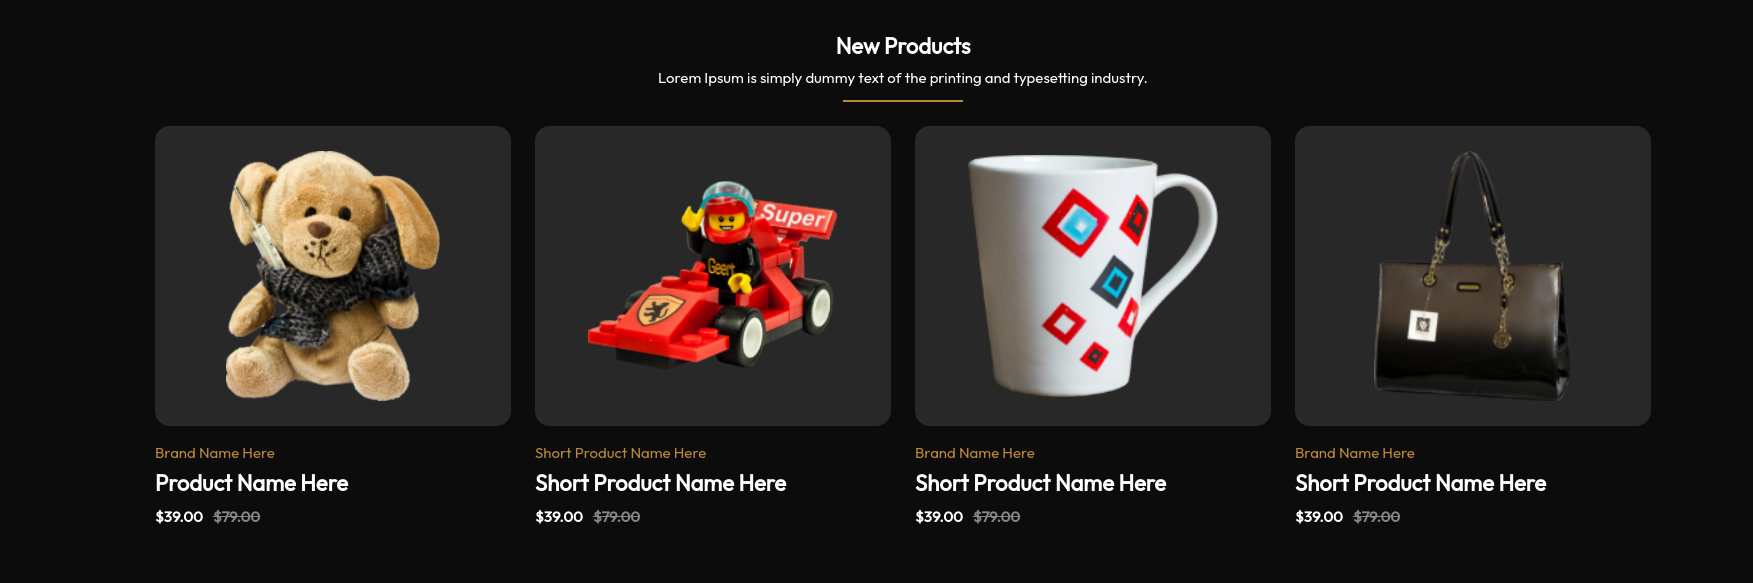Open Short Product Name Here under race car
This screenshot has width=1753, height=583.
(661, 483)
